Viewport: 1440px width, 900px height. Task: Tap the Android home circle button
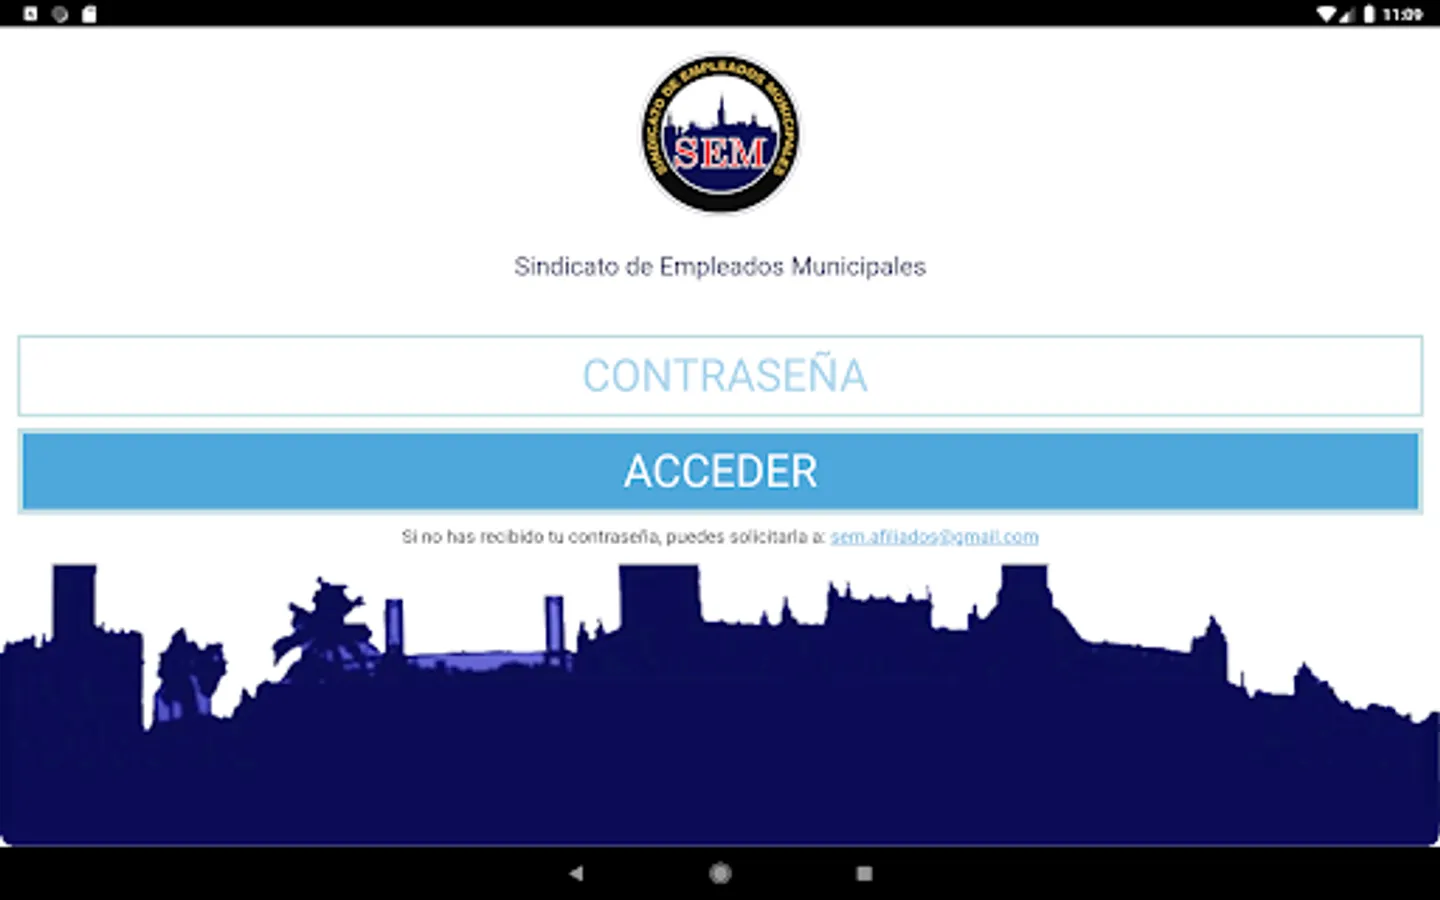tap(720, 873)
